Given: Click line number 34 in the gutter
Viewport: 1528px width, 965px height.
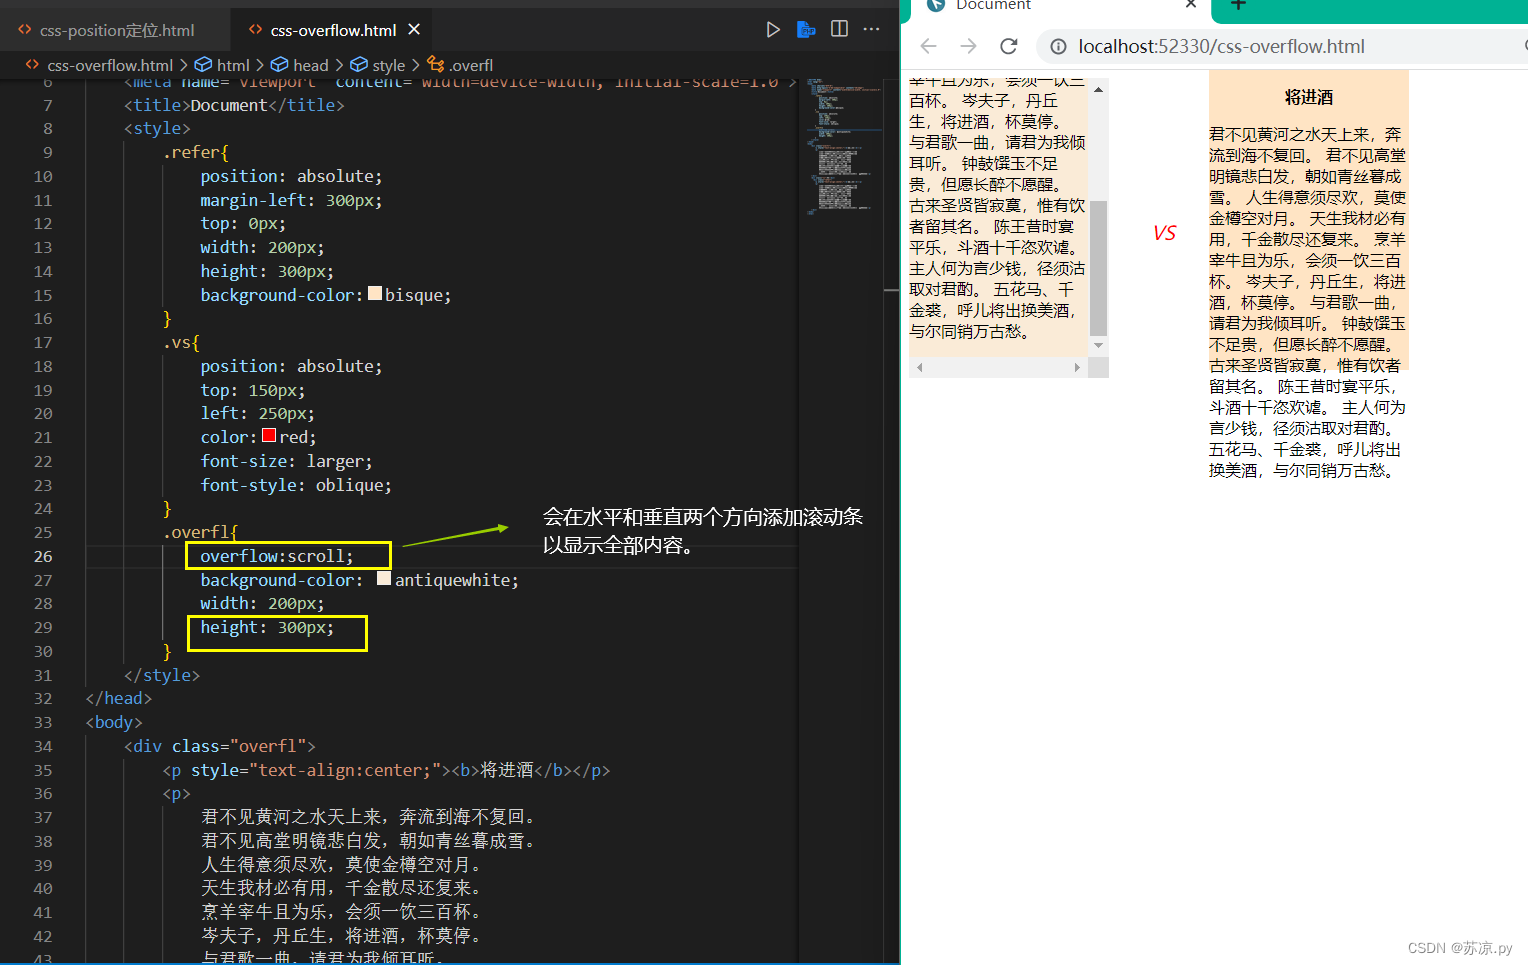Looking at the screenshot, I should pos(43,746).
